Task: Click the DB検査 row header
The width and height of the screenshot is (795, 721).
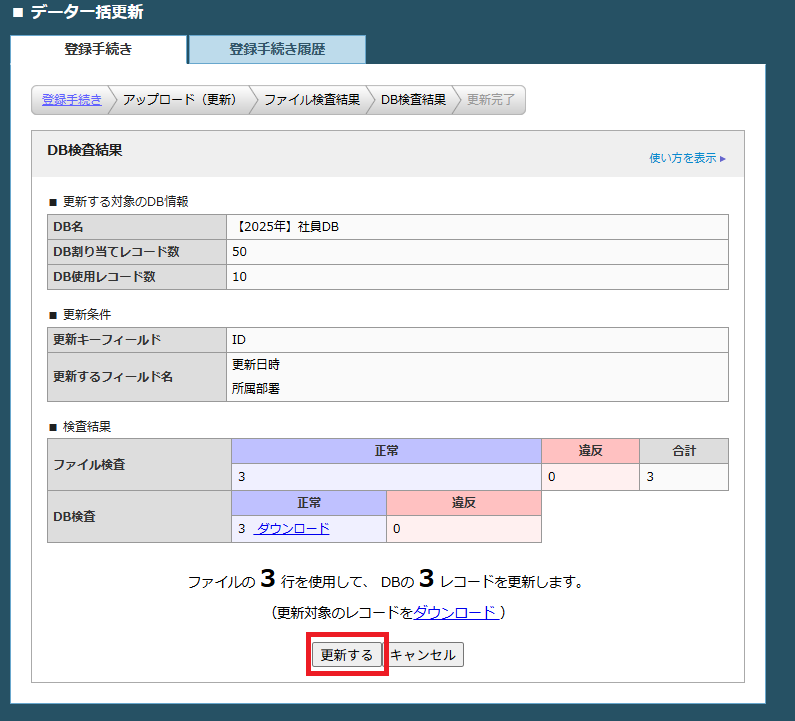Action: click(x=139, y=517)
